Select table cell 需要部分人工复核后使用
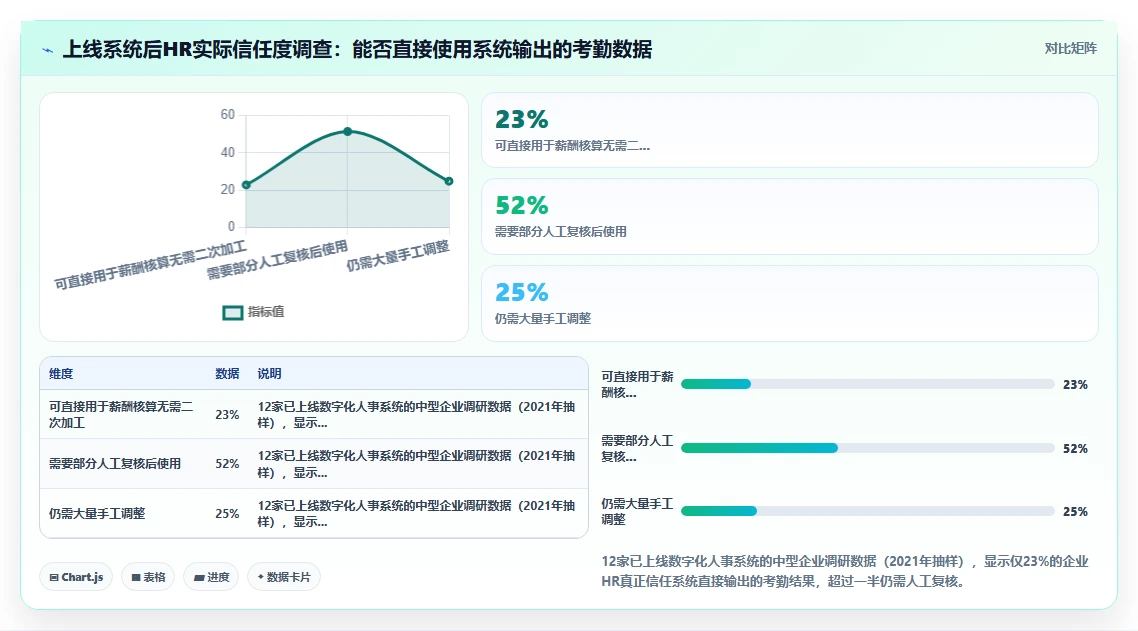Viewport: 1138px width, 631px height. [x=115, y=464]
